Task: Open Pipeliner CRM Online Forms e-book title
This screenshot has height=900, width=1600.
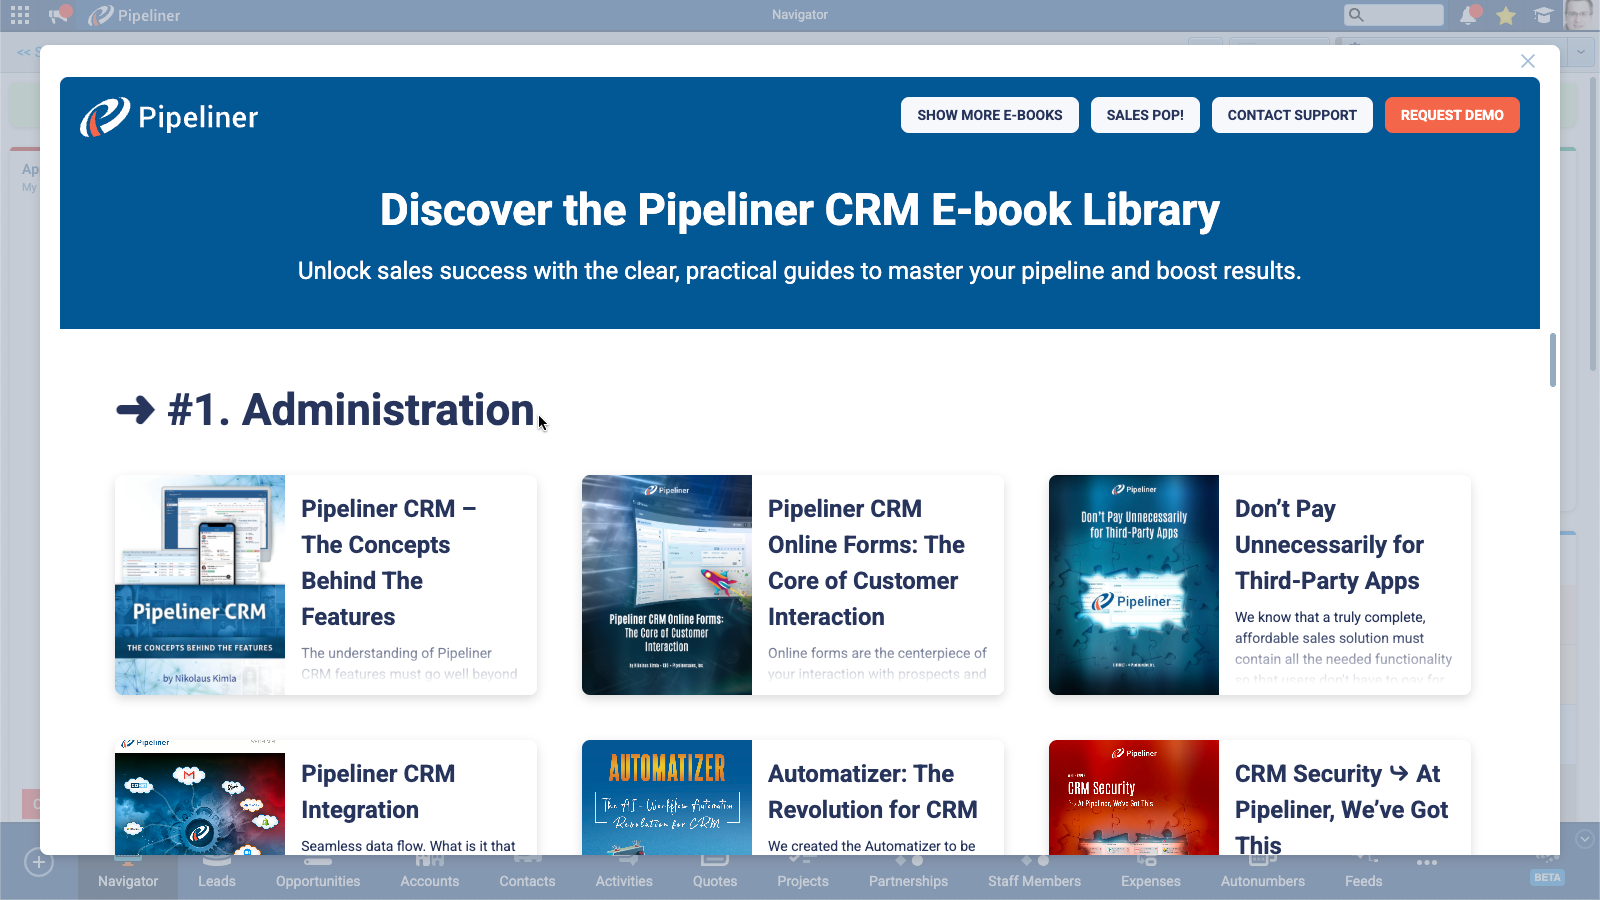Action: pyautogui.click(x=866, y=562)
